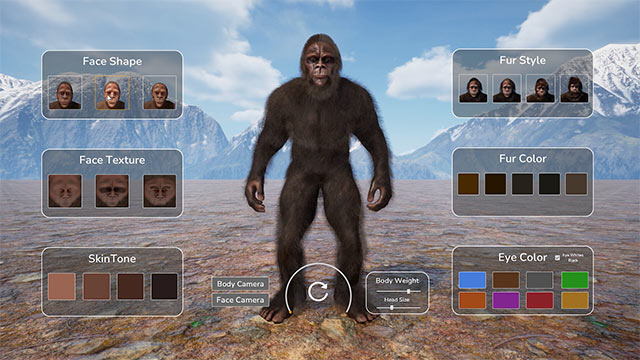Pick the first Fur Style thumbnail
Viewport: 640px width, 360px height.
click(473, 88)
